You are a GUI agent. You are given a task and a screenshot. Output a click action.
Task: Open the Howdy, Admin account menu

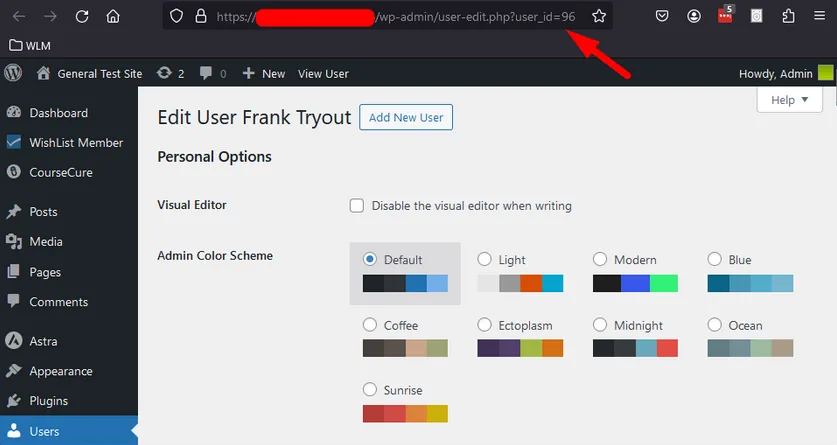click(x=785, y=73)
